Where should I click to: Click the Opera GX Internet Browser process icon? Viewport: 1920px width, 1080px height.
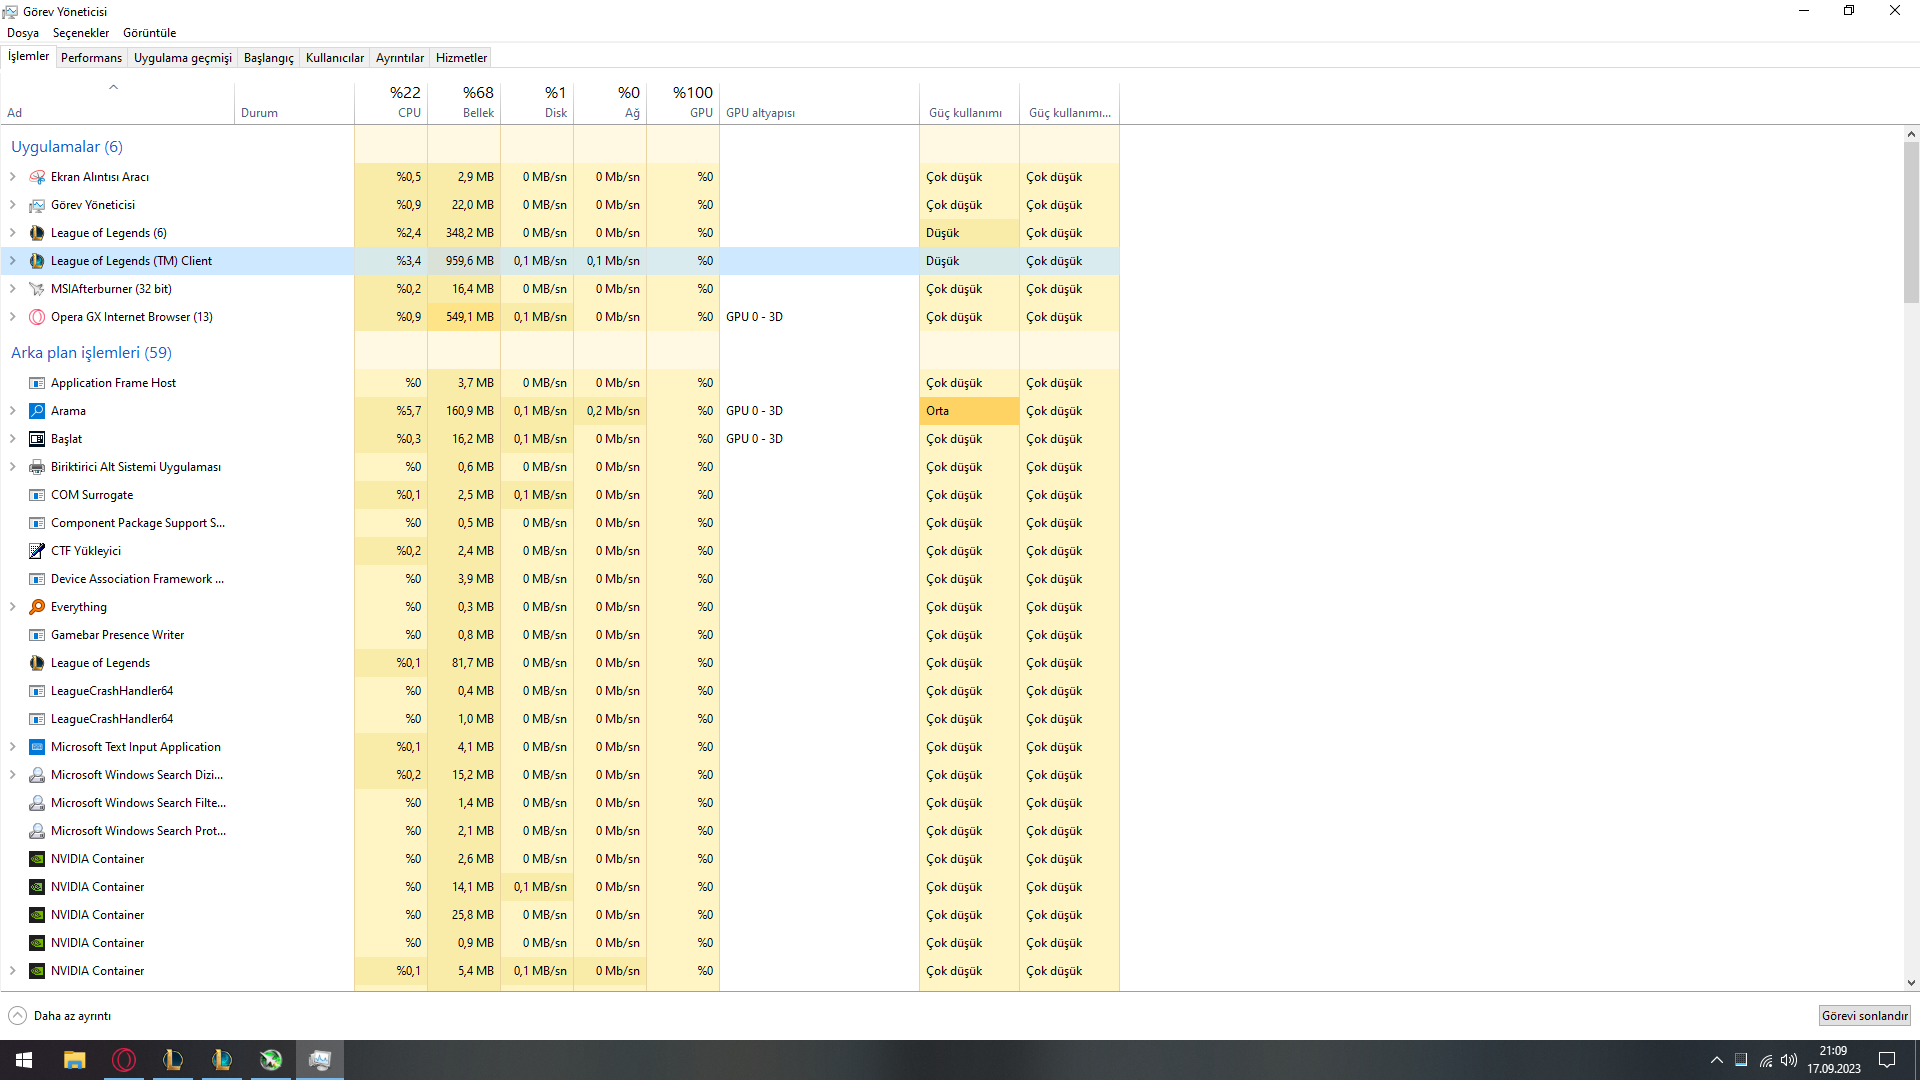click(37, 317)
